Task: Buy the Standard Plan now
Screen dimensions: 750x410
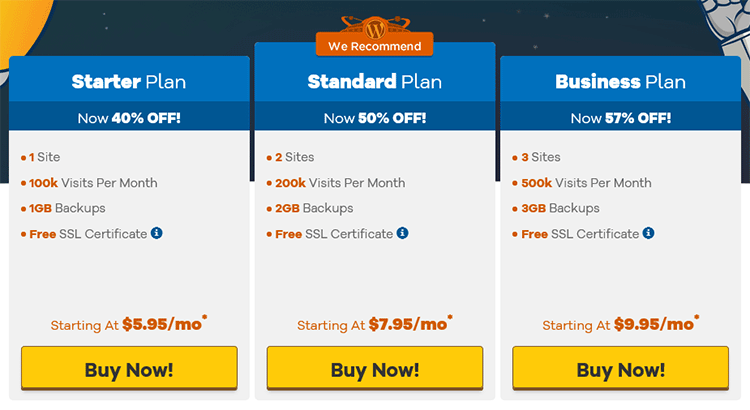Action: pyautogui.click(x=375, y=368)
